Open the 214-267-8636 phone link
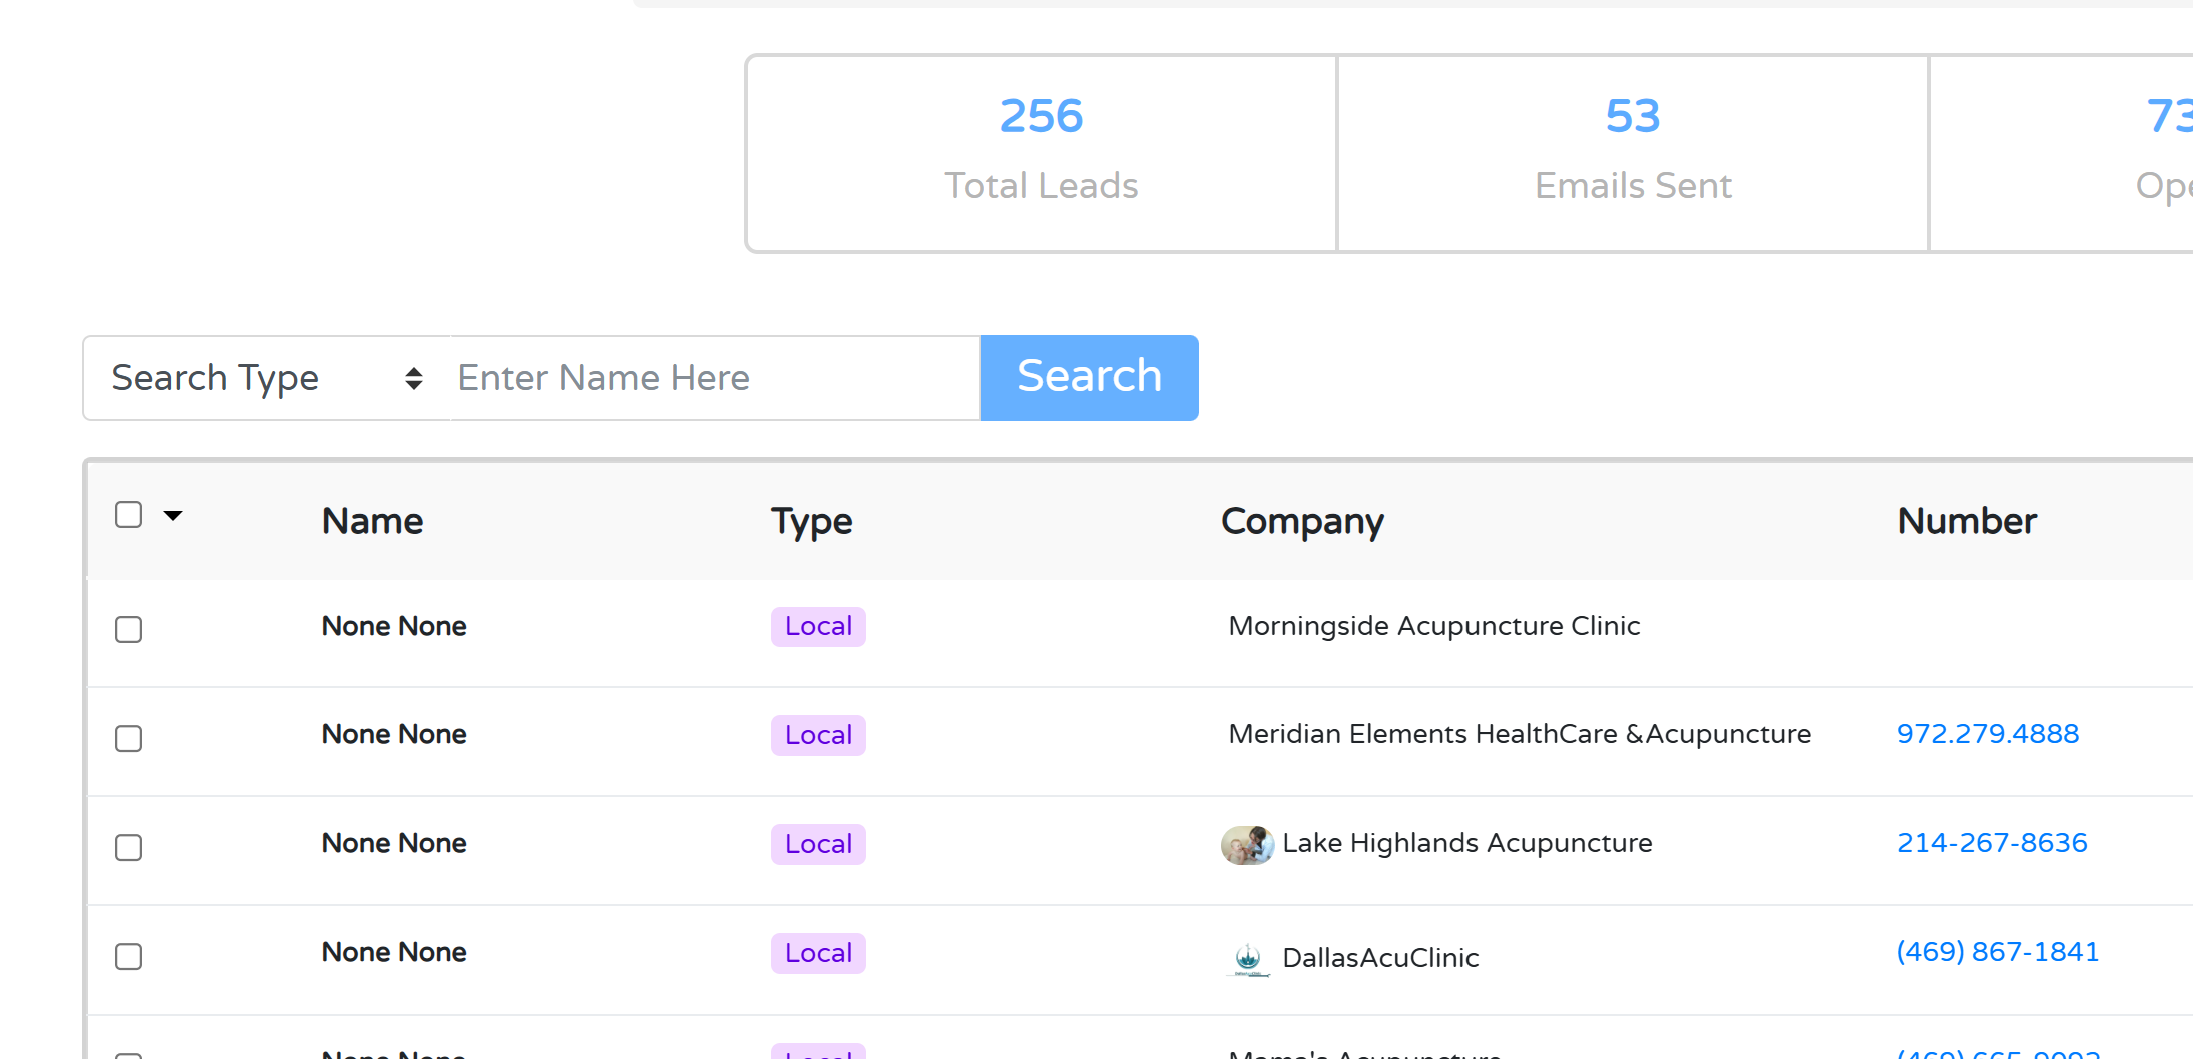Image resolution: width=2193 pixels, height=1059 pixels. [x=1991, y=843]
